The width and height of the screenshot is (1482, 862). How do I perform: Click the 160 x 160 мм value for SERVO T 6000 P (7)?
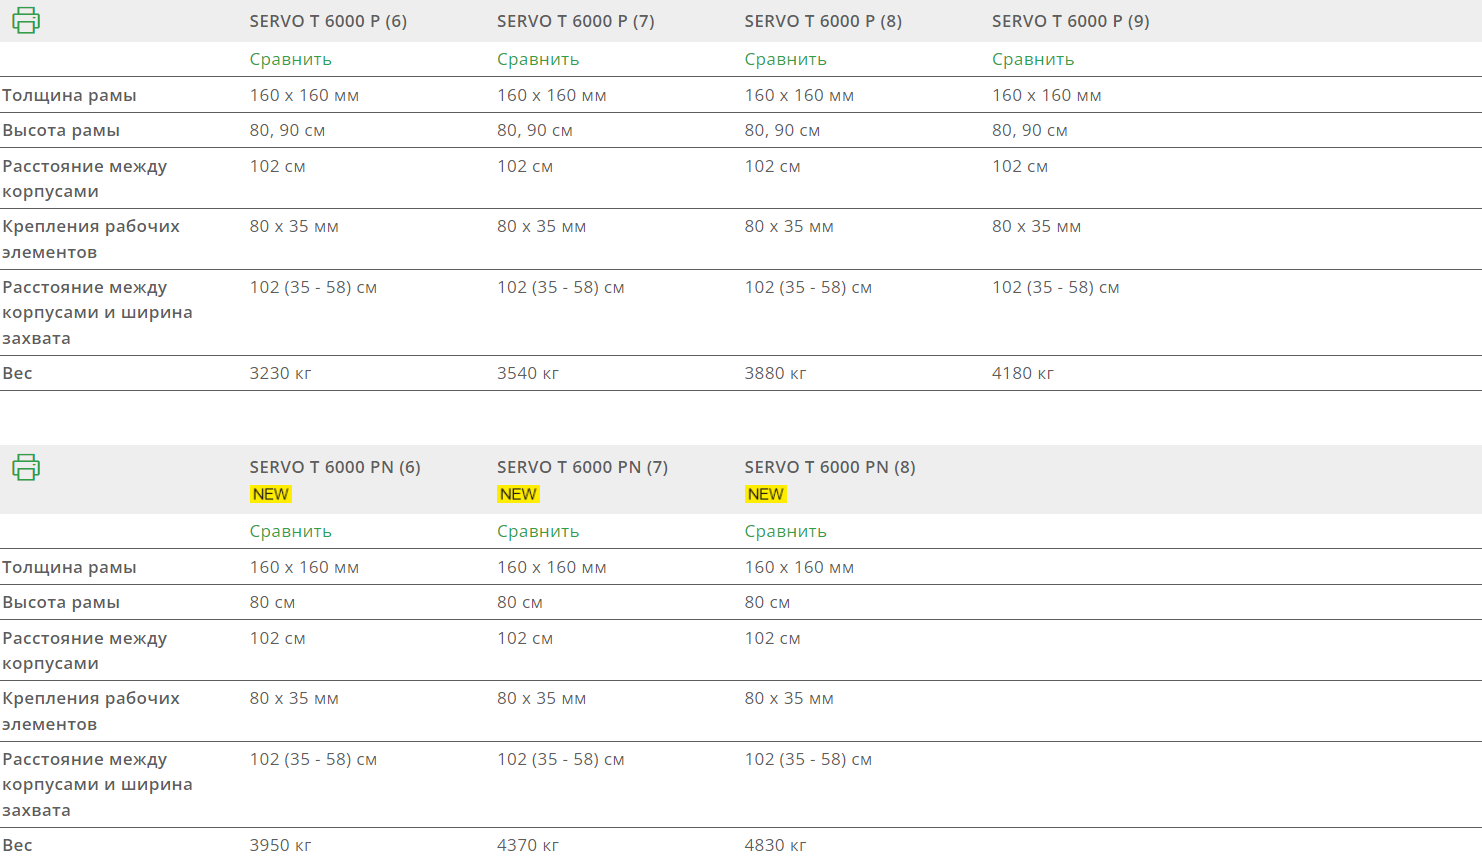click(x=552, y=95)
